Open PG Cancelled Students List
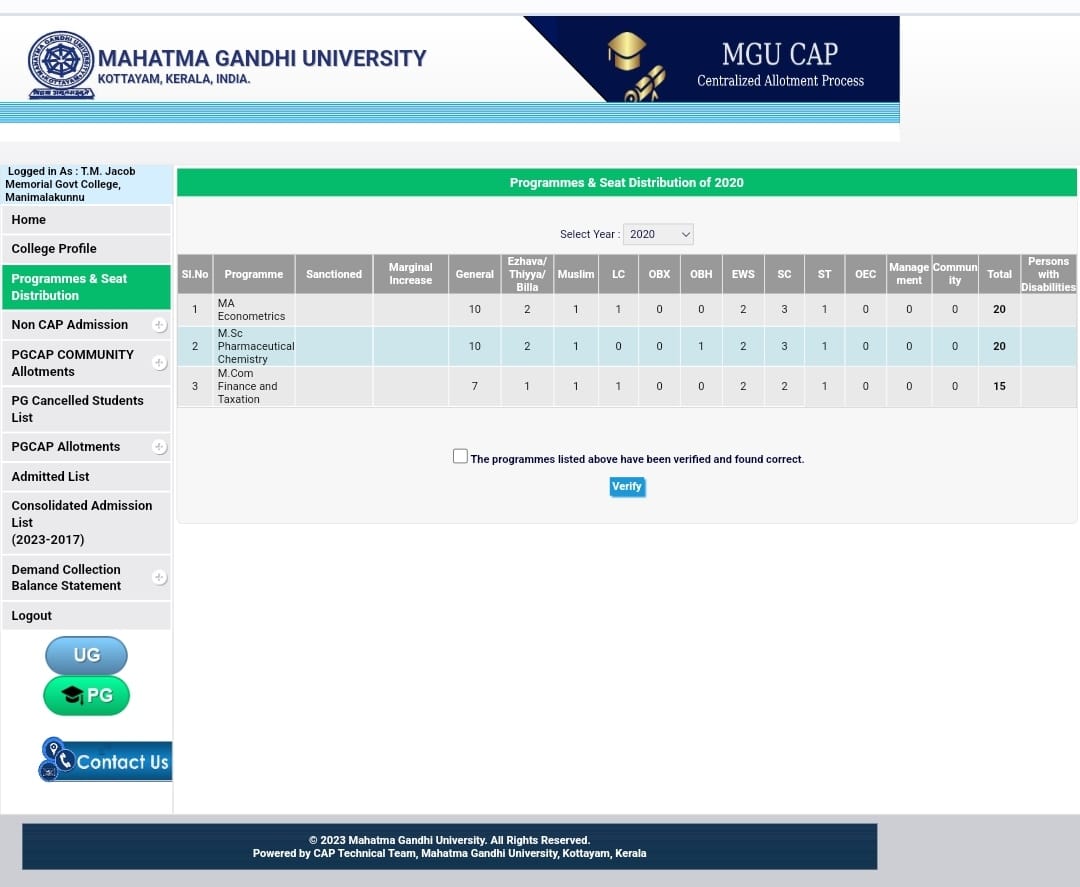The width and height of the screenshot is (1080, 887). 86,409
